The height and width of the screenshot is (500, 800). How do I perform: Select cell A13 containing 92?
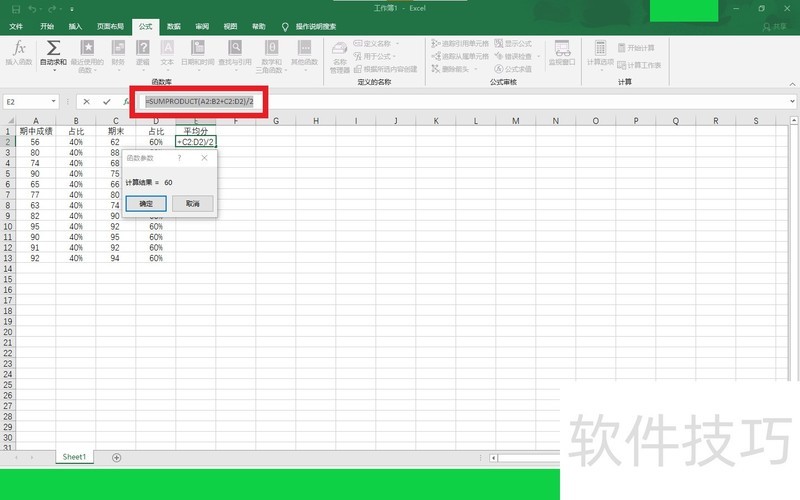(x=36, y=258)
